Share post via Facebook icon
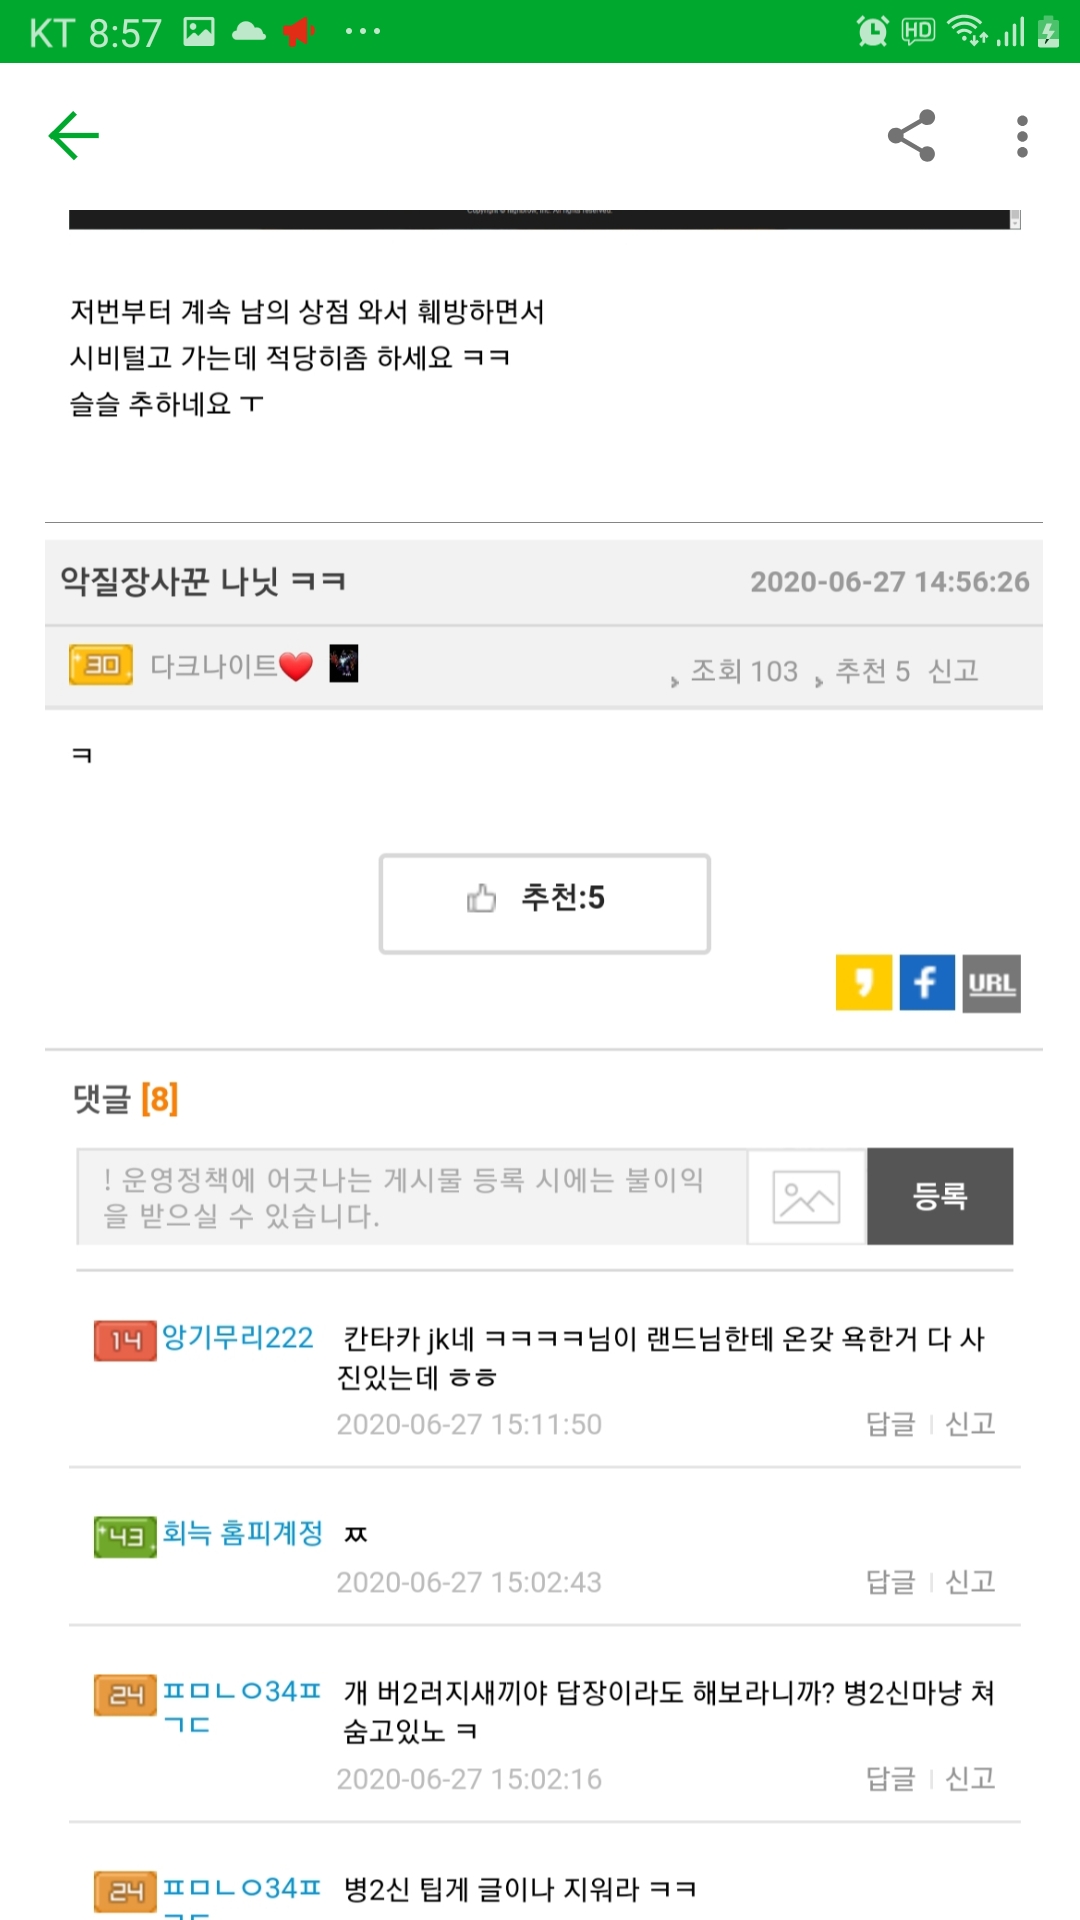 [927, 983]
